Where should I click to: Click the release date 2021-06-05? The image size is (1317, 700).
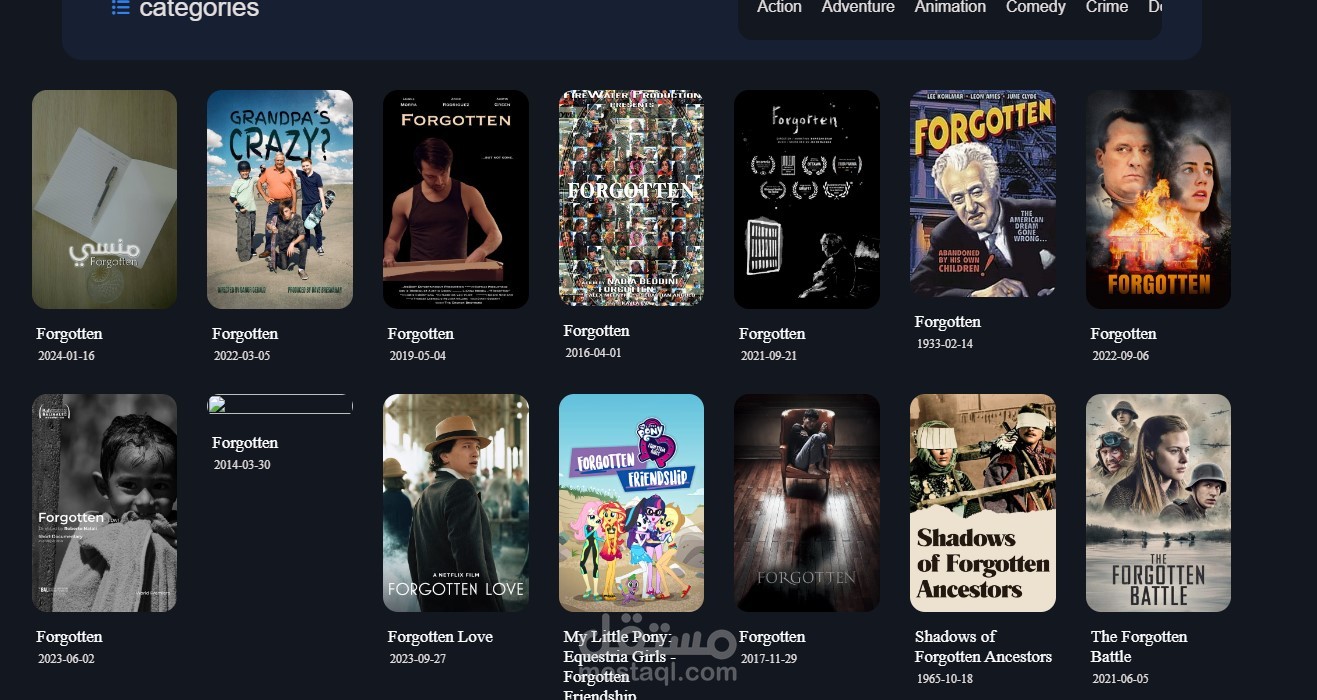[1120, 679]
